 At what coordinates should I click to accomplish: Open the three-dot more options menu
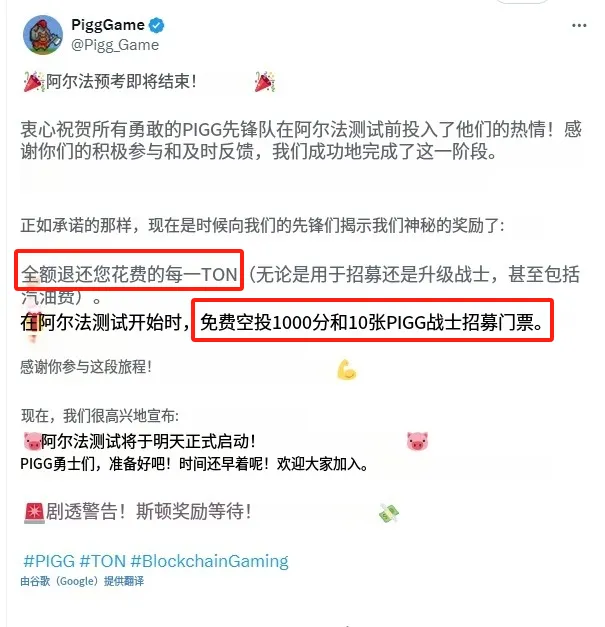click(x=579, y=26)
